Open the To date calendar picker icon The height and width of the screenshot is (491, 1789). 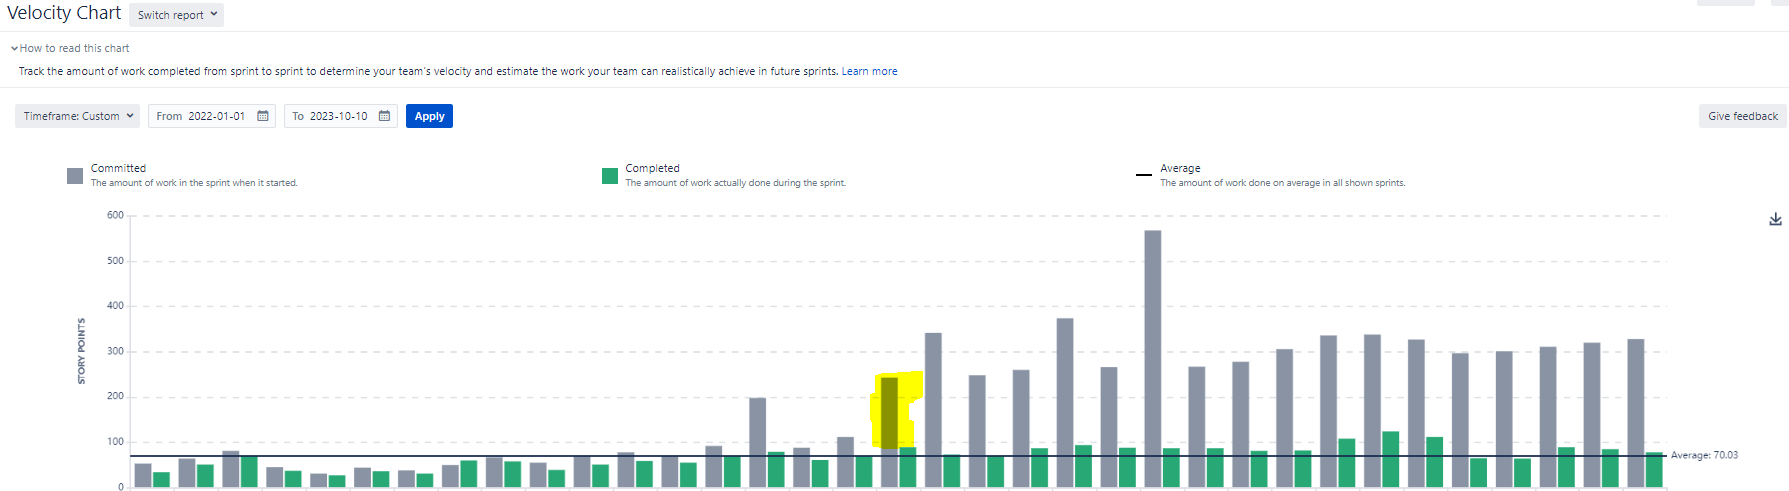[x=384, y=116]
